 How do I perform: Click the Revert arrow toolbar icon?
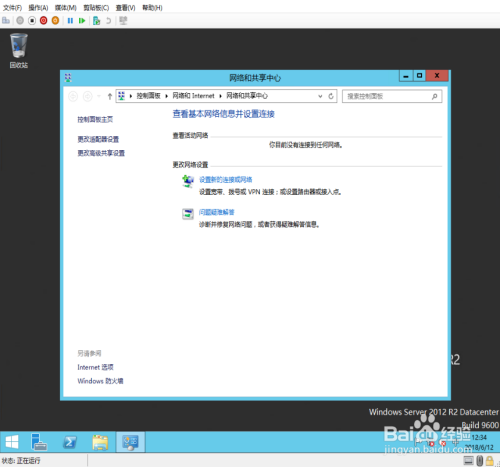(108, 21)
